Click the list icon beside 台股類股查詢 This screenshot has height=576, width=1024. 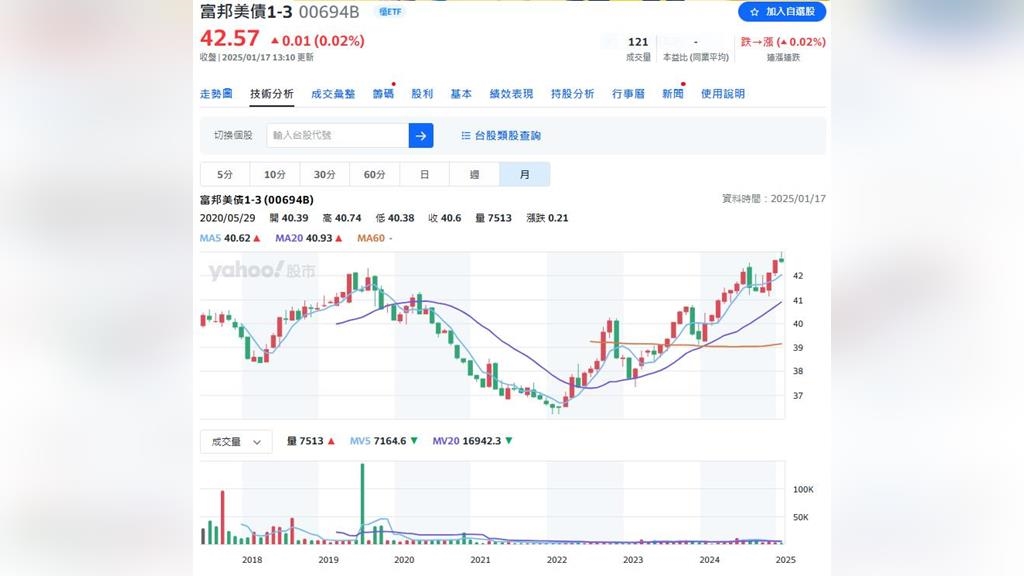(x=465, y=135)
